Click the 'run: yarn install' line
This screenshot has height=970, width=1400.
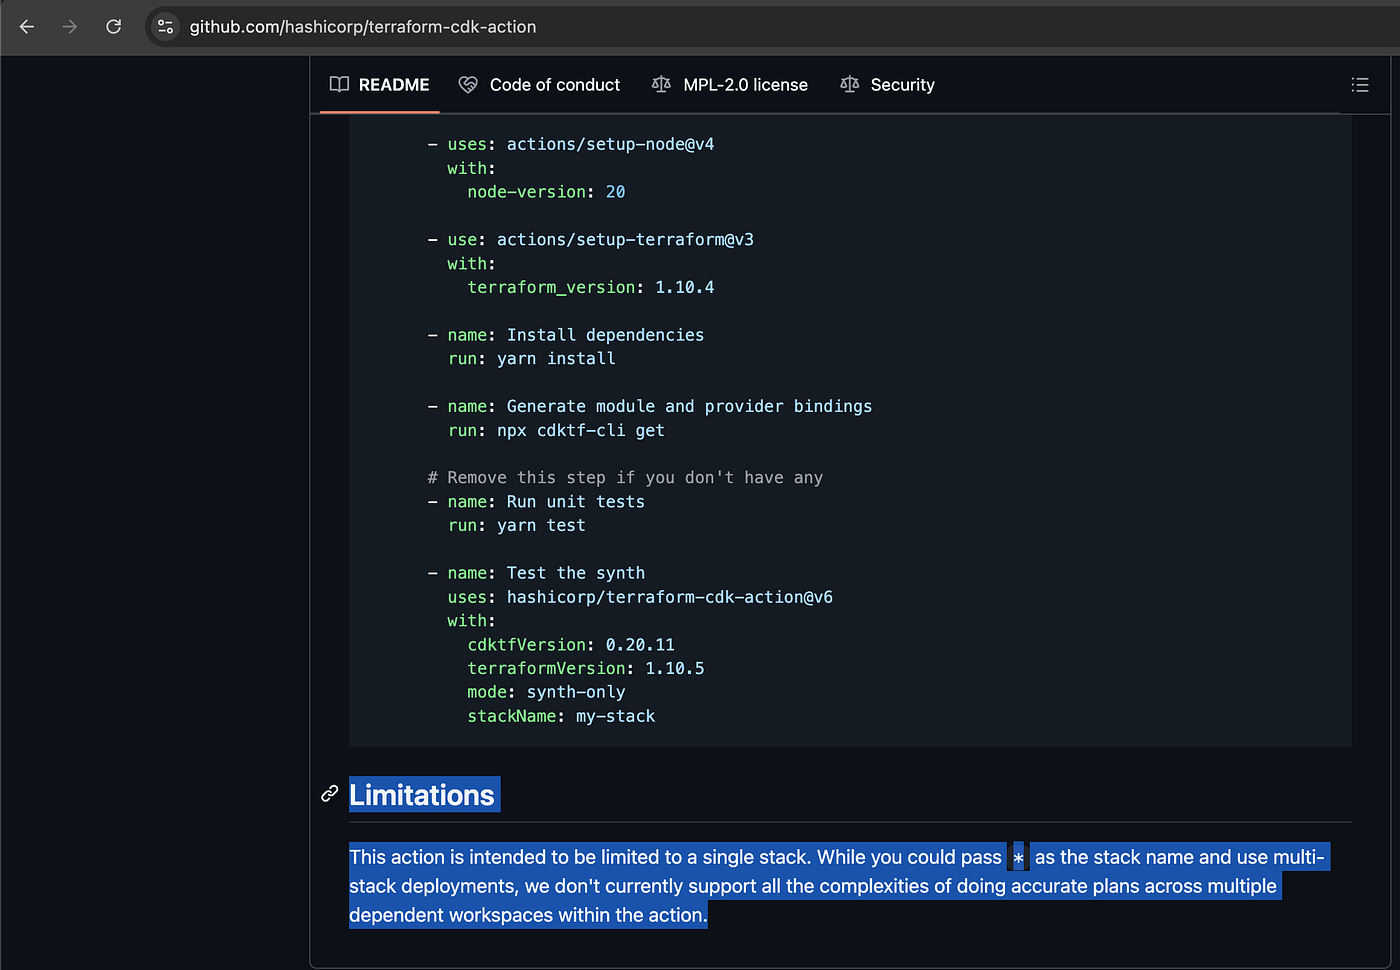531,359
